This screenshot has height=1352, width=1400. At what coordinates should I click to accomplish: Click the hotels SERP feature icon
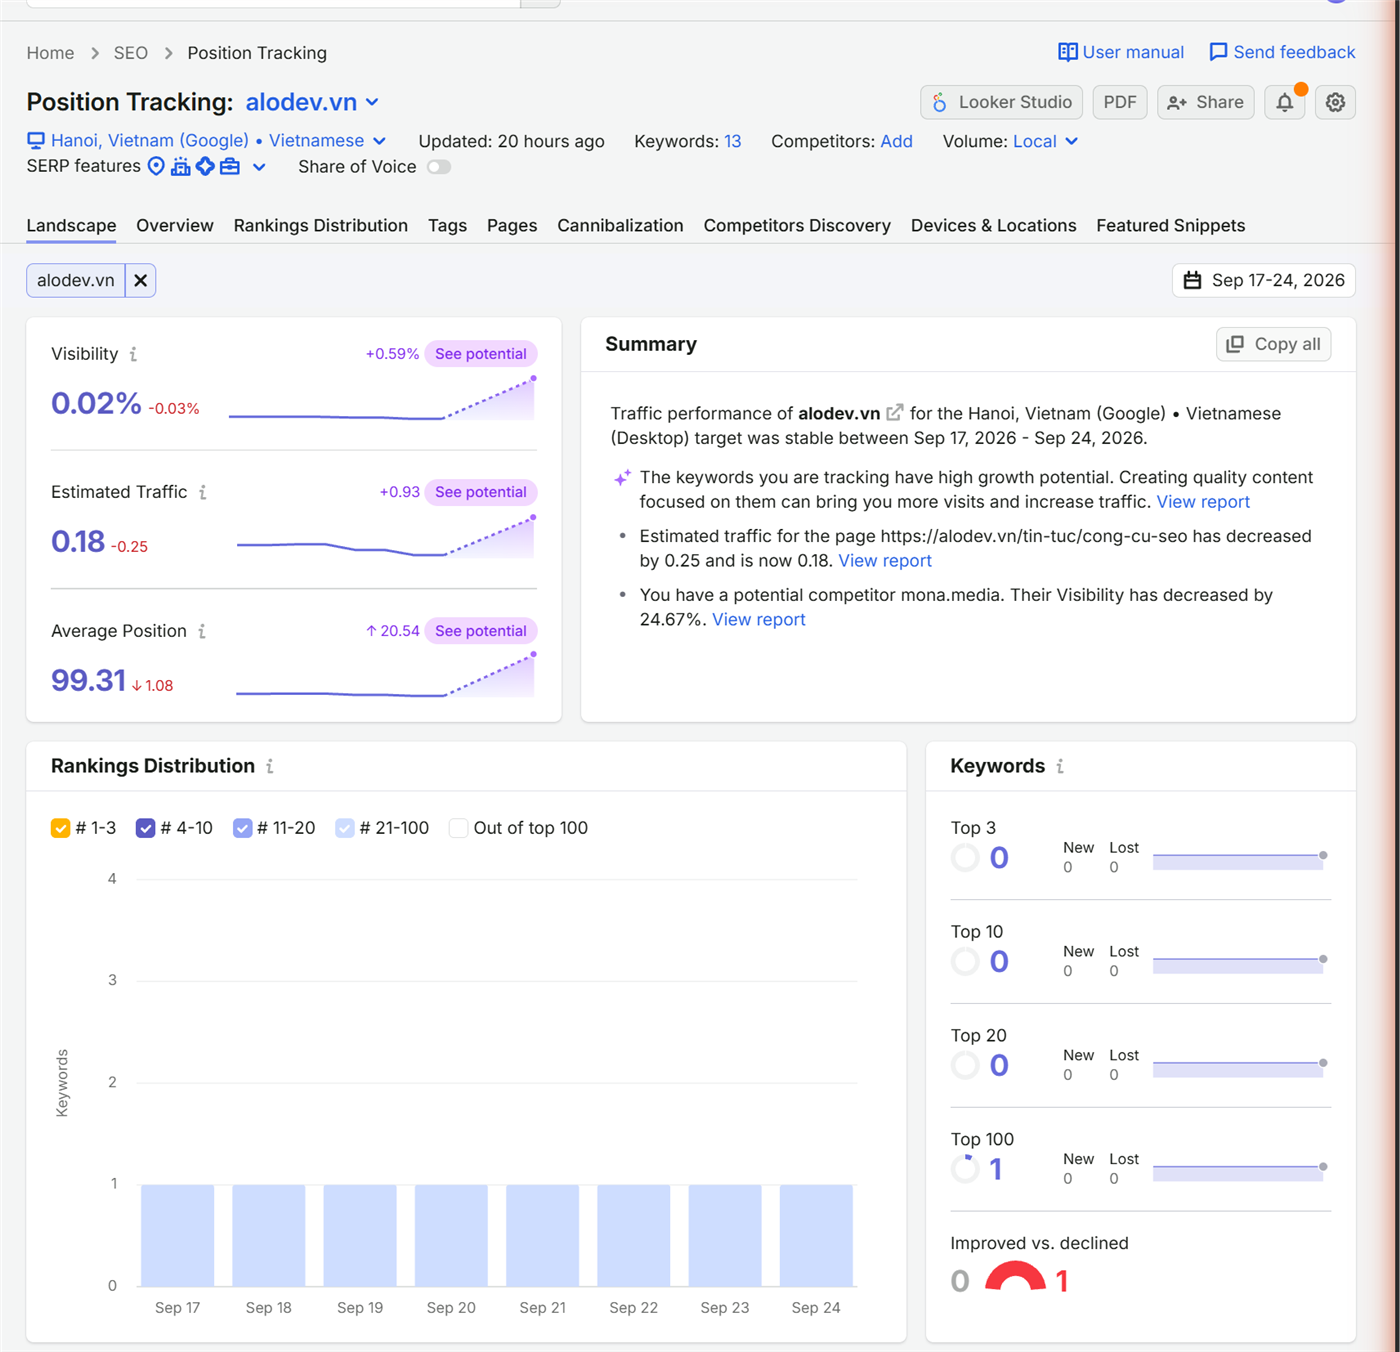click(180, 166)
